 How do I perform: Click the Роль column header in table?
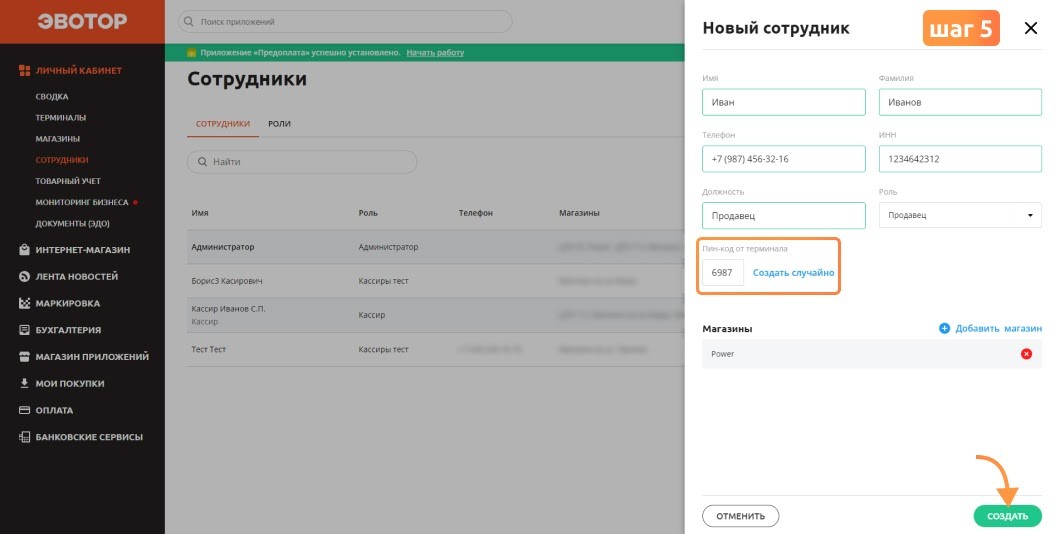pos(368,213)
